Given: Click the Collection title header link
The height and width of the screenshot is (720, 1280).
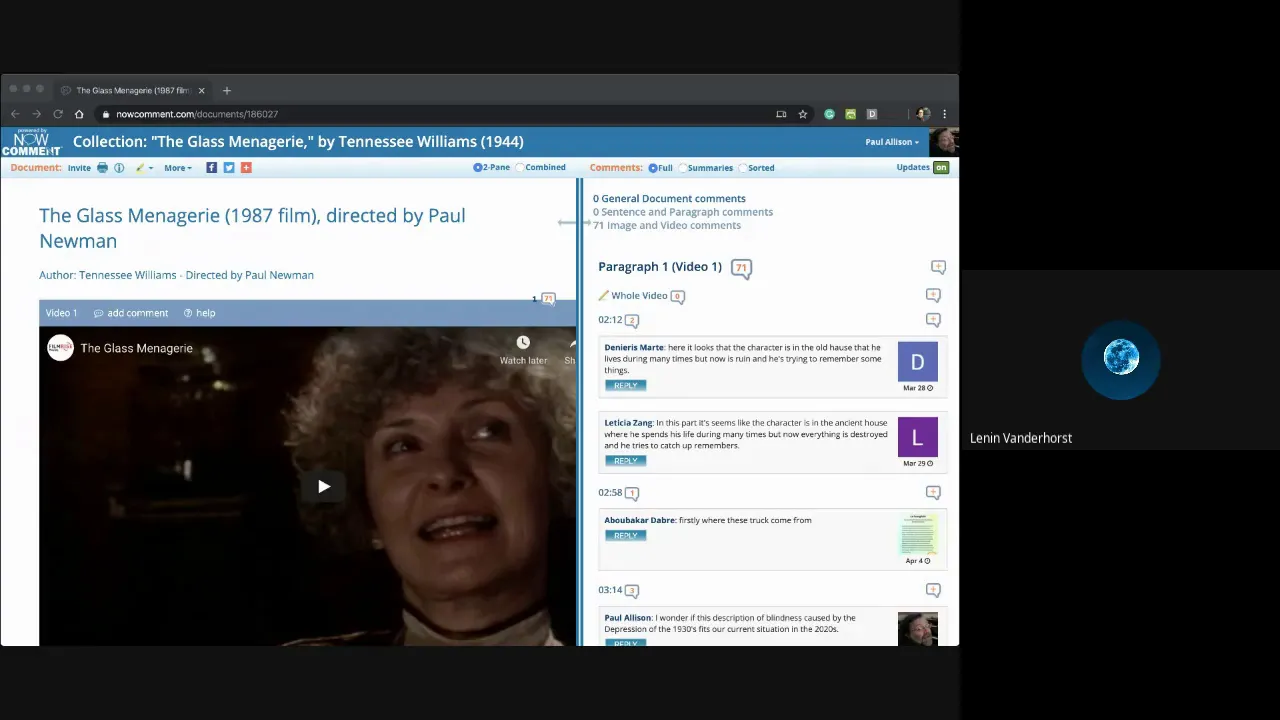Looking at the screenshot, I should [x=298, y=142].
